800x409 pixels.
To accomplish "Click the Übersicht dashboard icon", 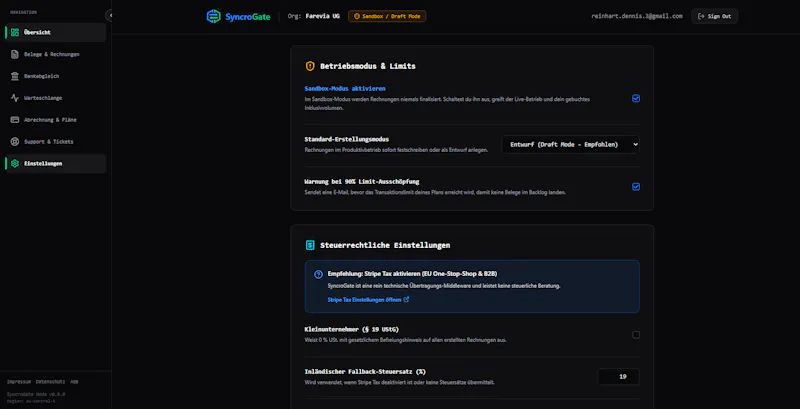I will pos(15,32).
